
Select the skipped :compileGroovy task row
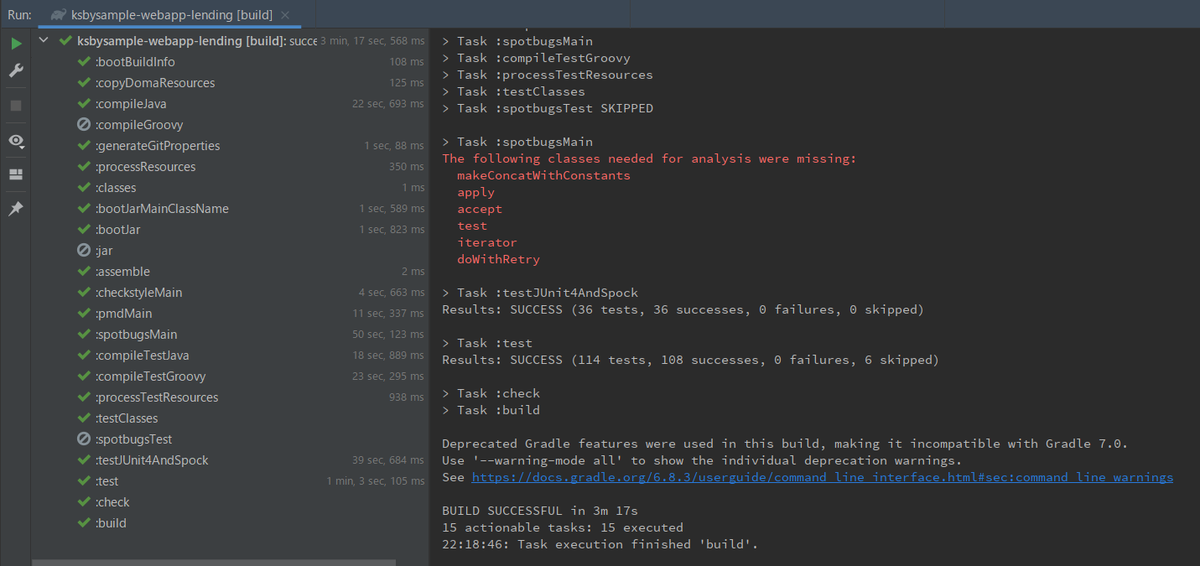coord(231,125)
